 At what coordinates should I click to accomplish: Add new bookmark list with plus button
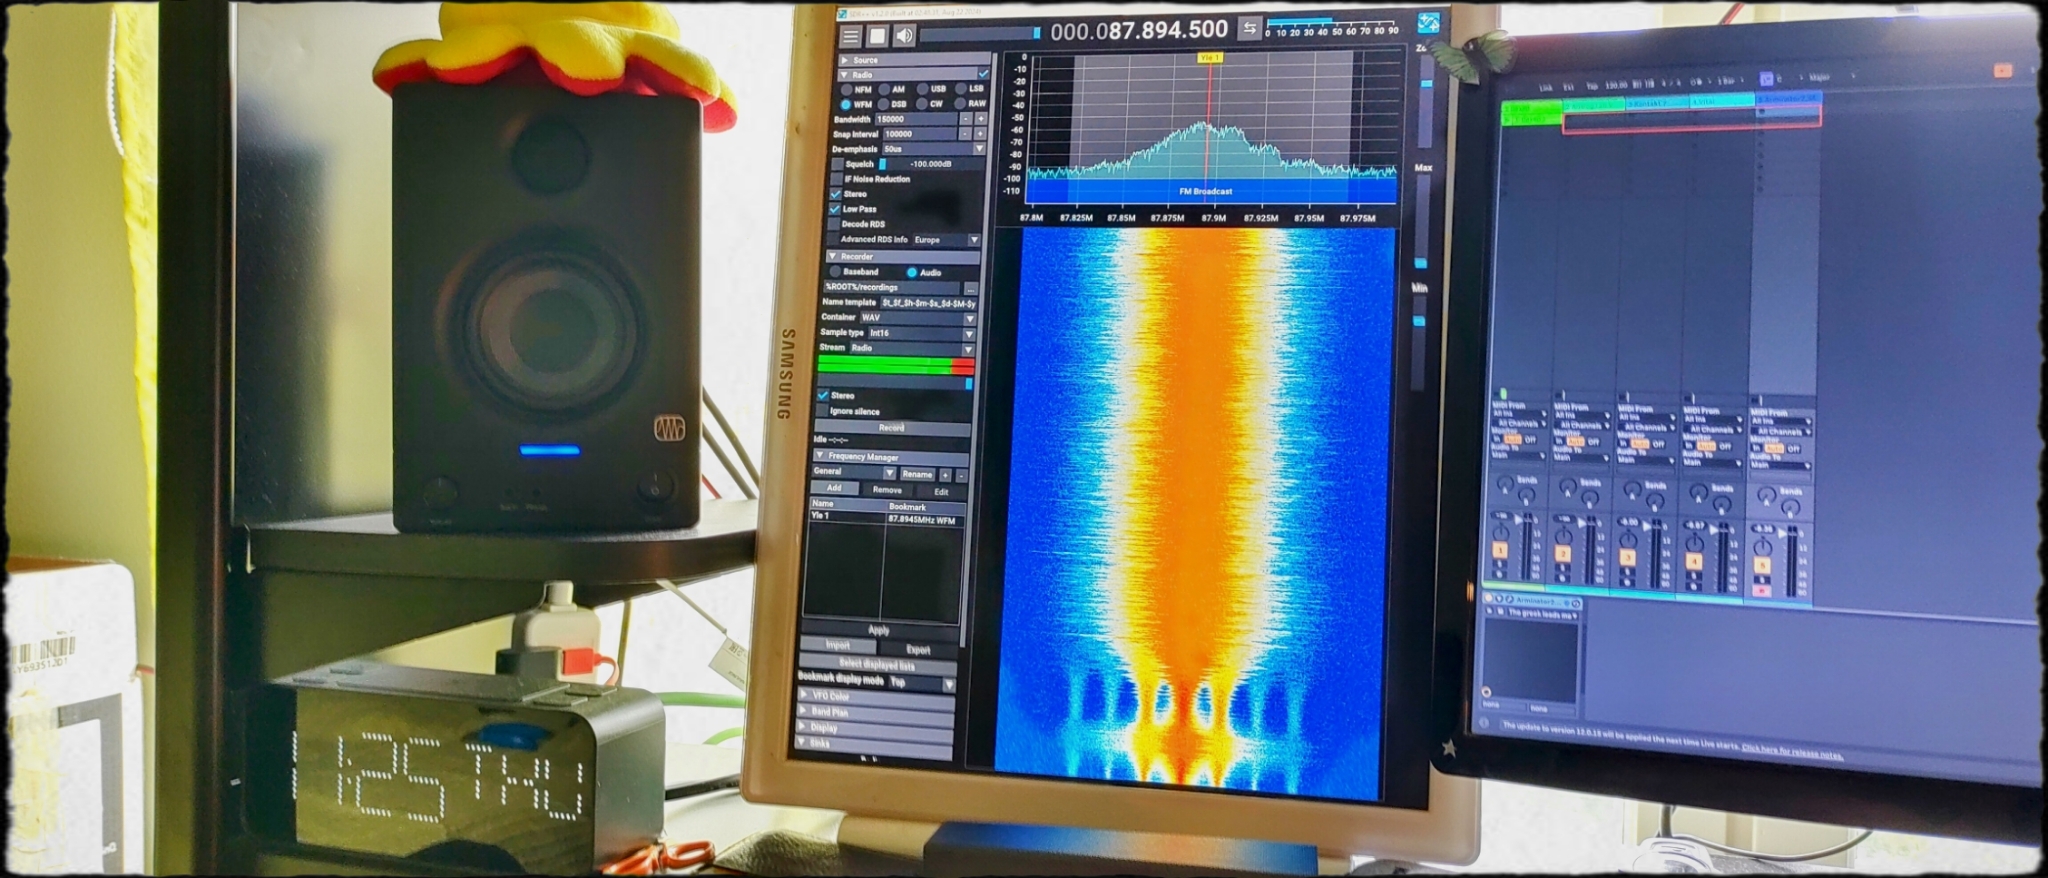946,475
